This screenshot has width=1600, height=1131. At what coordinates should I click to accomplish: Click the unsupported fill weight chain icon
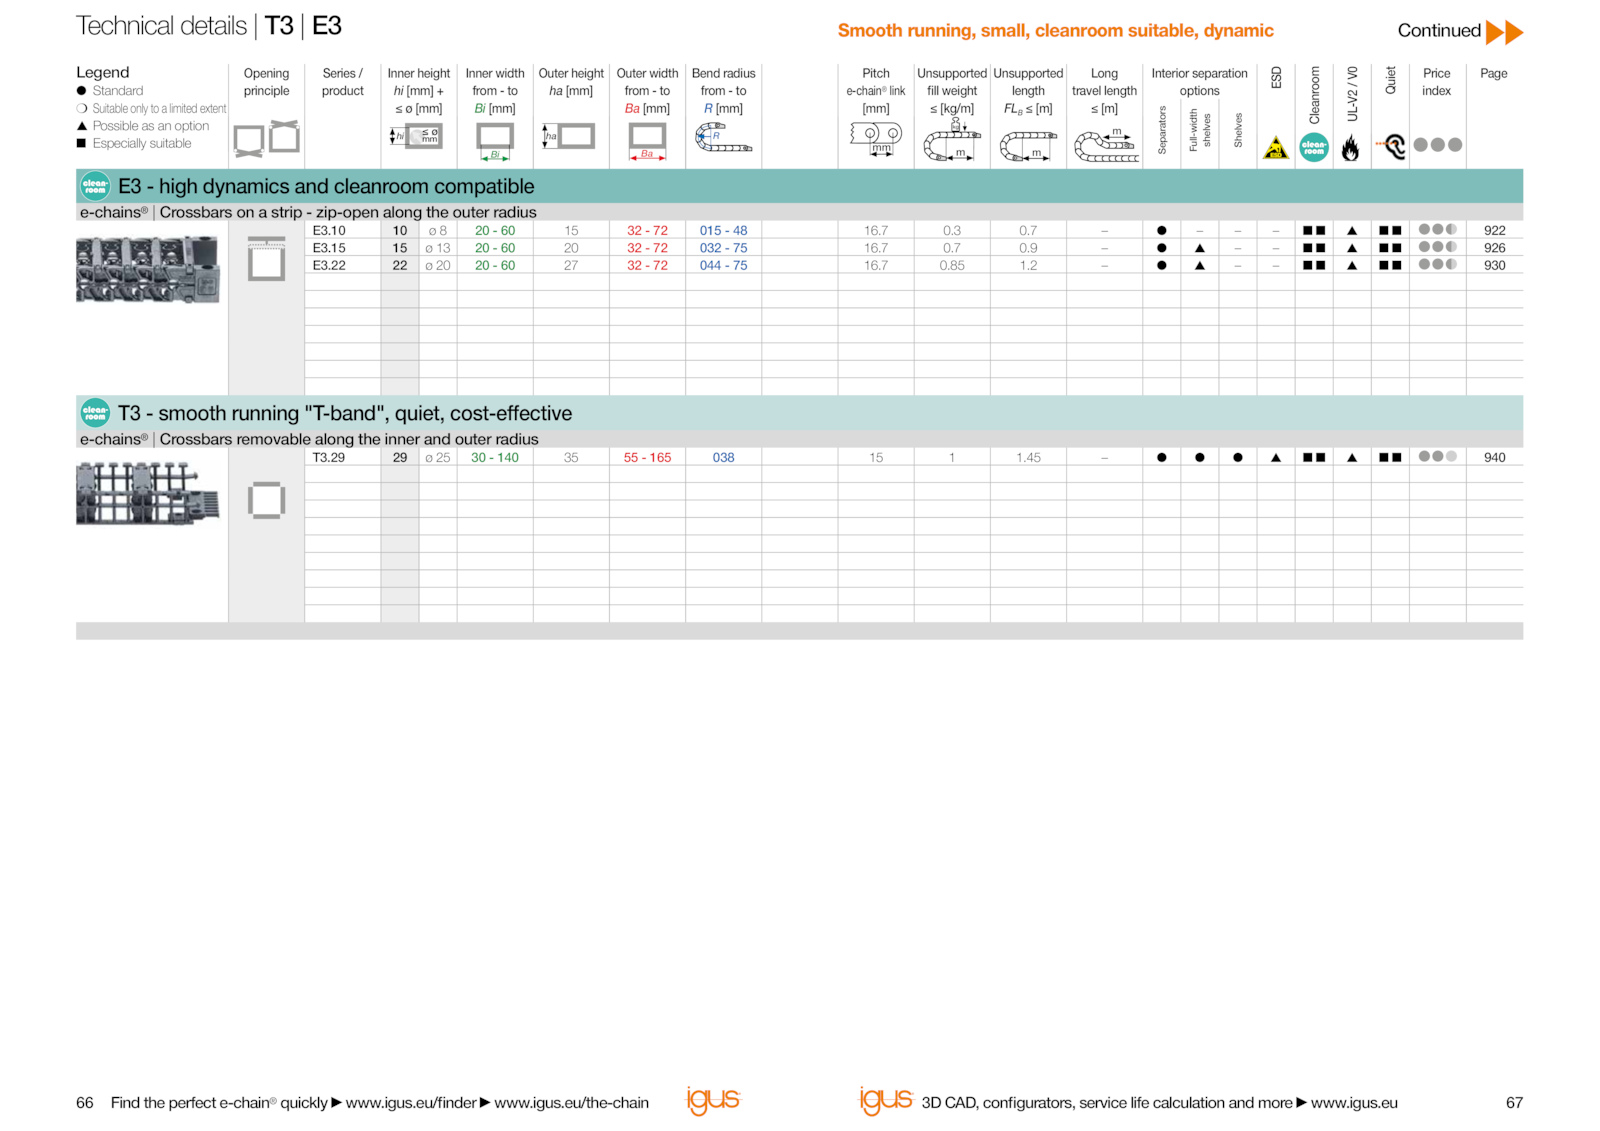(950, 140)
